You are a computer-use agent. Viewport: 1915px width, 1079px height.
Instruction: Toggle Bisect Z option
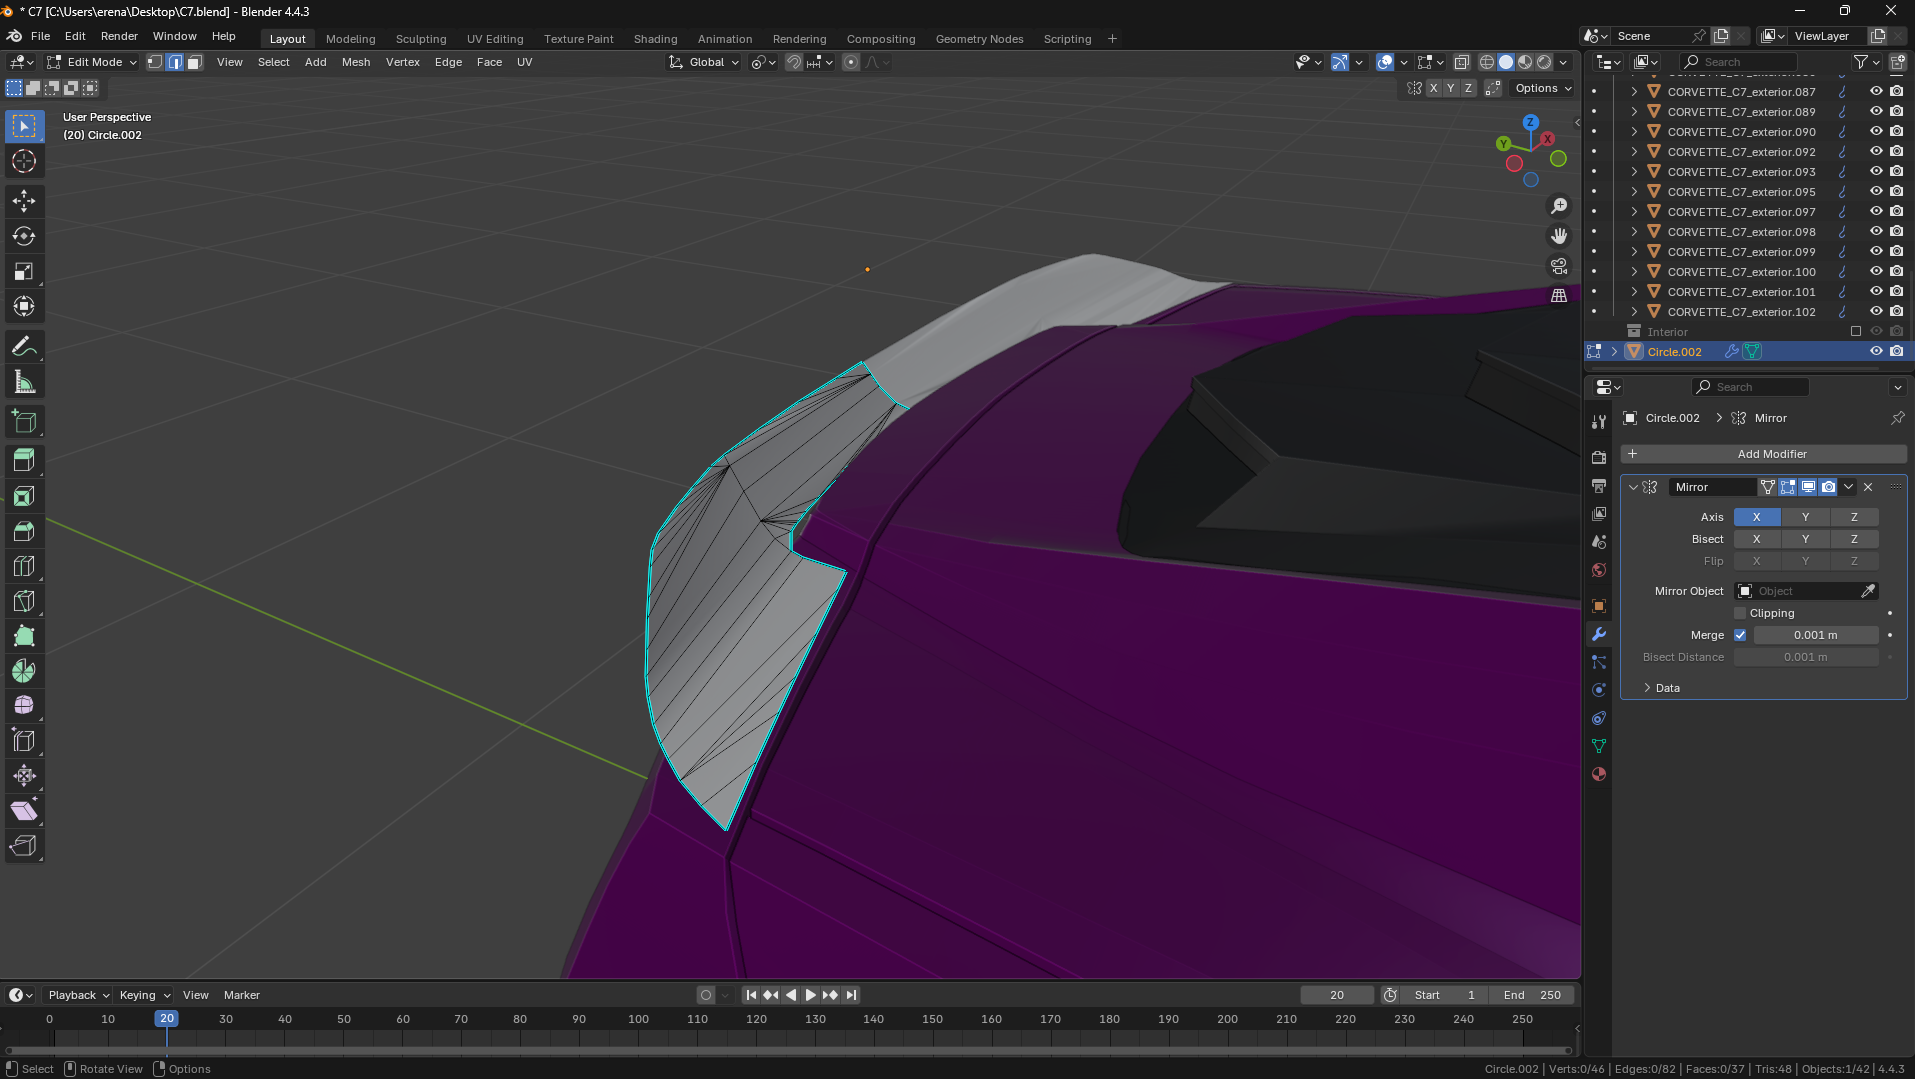pyautogui.click(x=1854, y=539)
